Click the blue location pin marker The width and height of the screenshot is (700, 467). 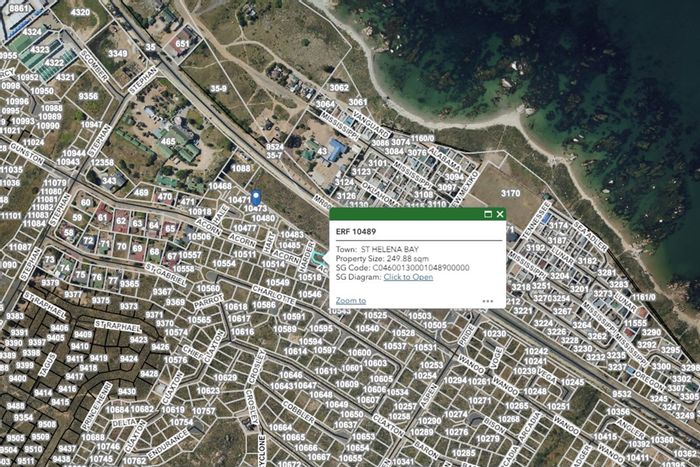coord(256,198)
